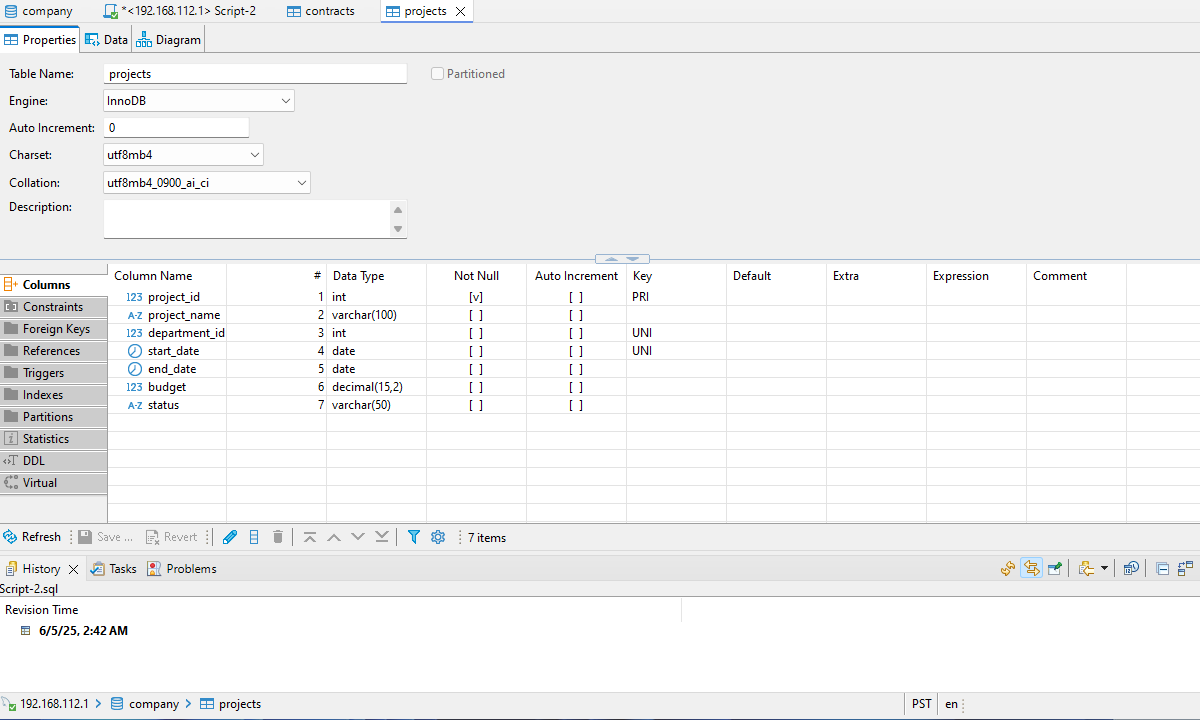Viewport: 1200px width, 720px height.
Task: Open the Engine InnoDB dropdown
Action: tap(199, 101)
